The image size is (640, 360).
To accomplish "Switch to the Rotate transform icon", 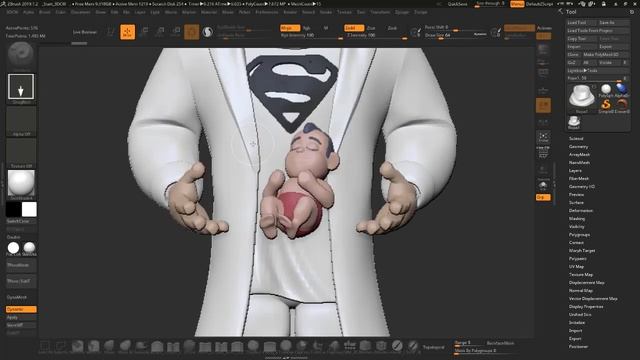I will (x=176, y=32).
